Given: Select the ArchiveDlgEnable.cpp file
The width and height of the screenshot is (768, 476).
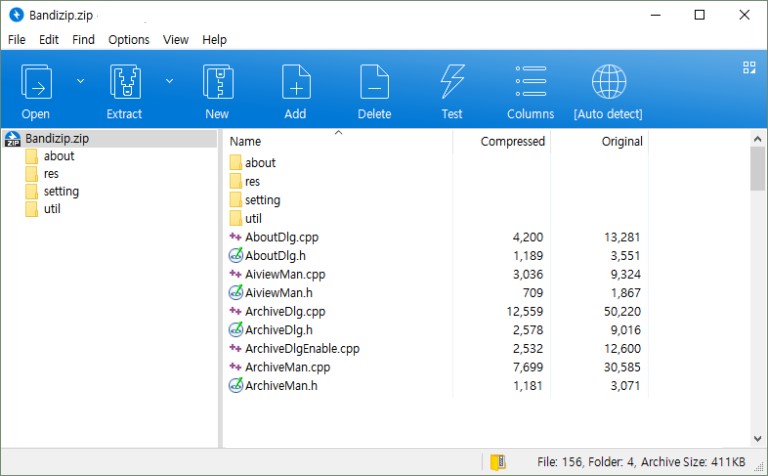Looking at the screenshot, I should coord(302,349).
